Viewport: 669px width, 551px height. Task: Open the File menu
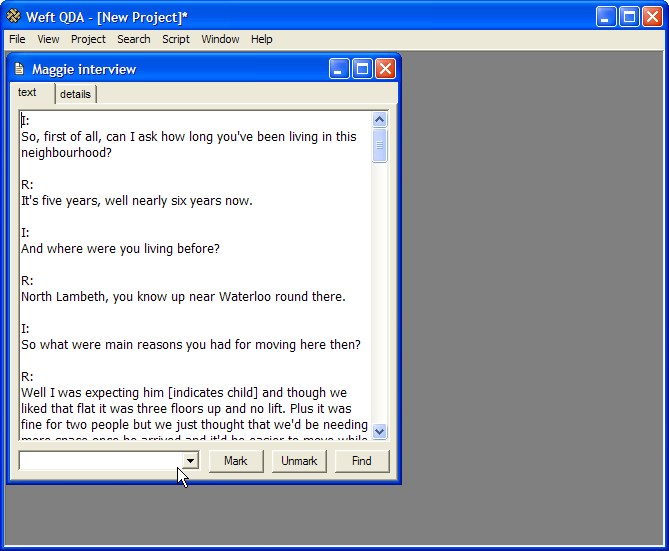click(17, 39)
